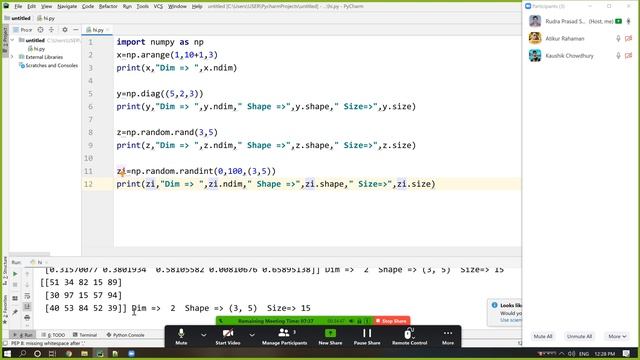This screenshot has width=640, height=360.
Task: Expand External Libraries tree node
Action: click(12, 57)
